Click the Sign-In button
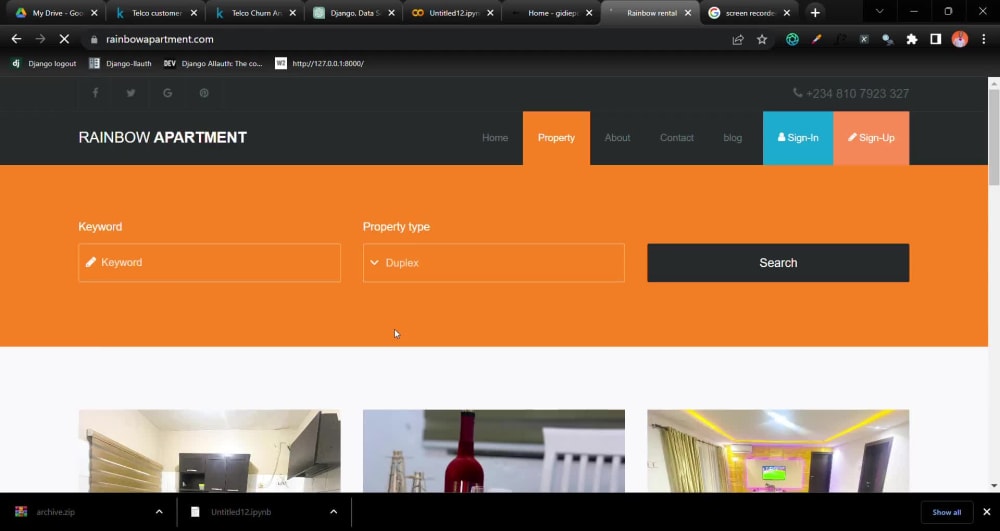This screenshot has height=531, width=1000. tap(798, 138)
